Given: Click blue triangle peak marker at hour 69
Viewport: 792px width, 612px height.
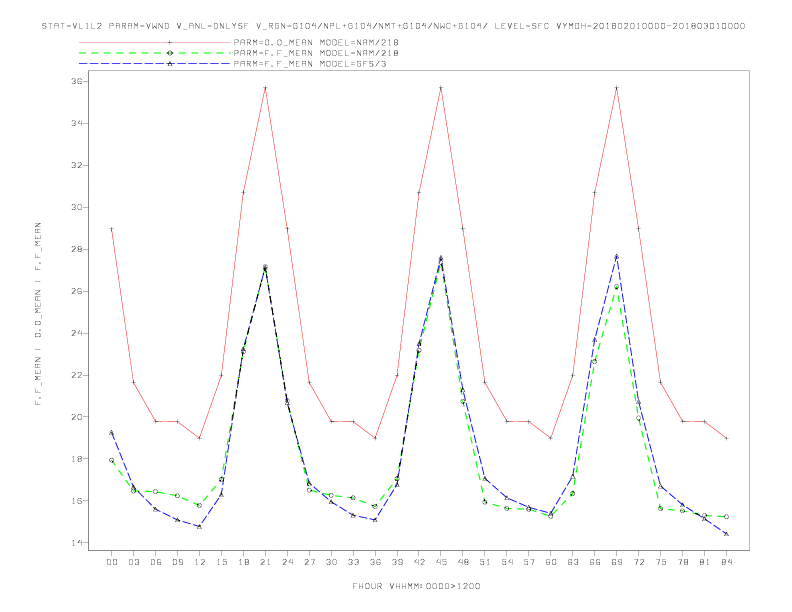Looking at the screenshot, I should (x=617, y=257).
